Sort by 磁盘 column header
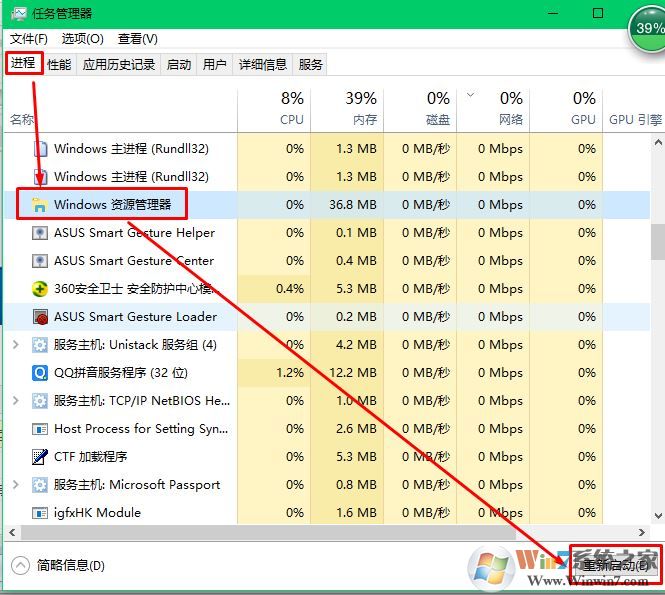 pos(420,109)
